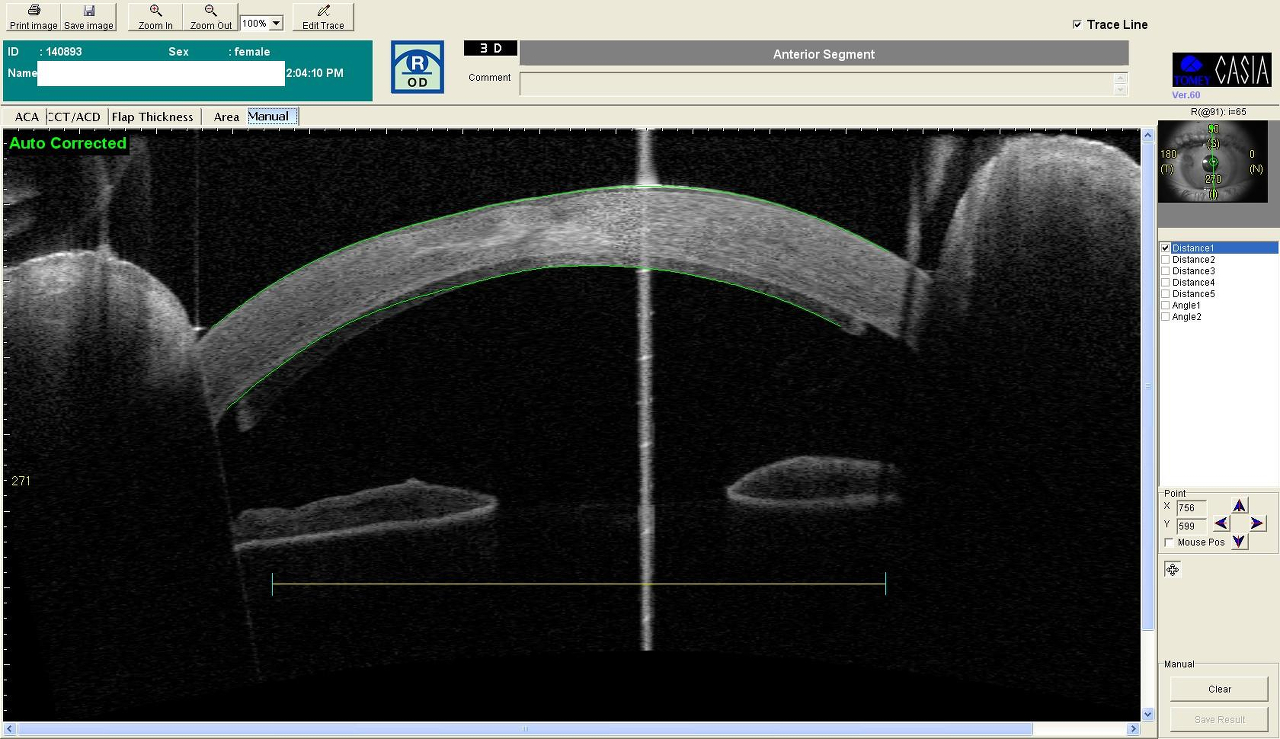Enable the Angle1 measurement checkbox
The height and width of the screenshot is (739, 1280).
click(1166, 306)
